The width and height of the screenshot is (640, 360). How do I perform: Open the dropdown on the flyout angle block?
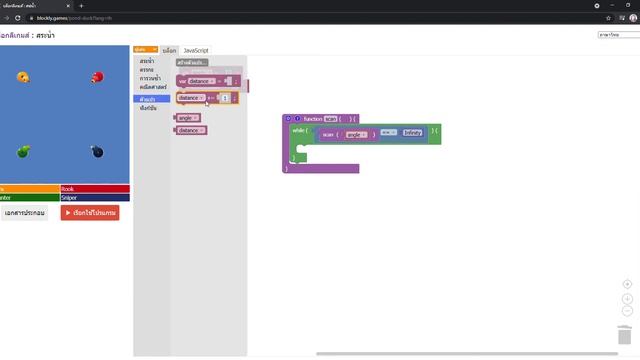pos(188,118)
